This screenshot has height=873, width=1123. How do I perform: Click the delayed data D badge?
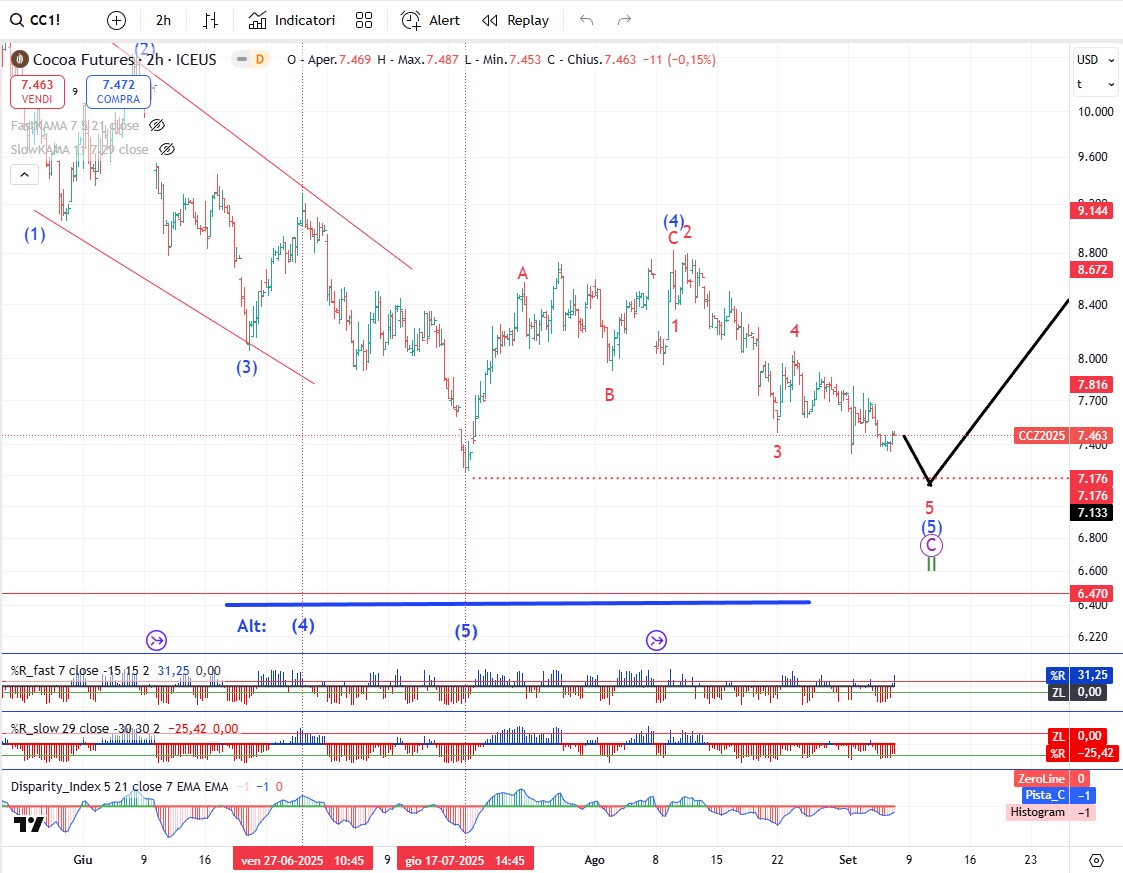[x=259, y=59]
